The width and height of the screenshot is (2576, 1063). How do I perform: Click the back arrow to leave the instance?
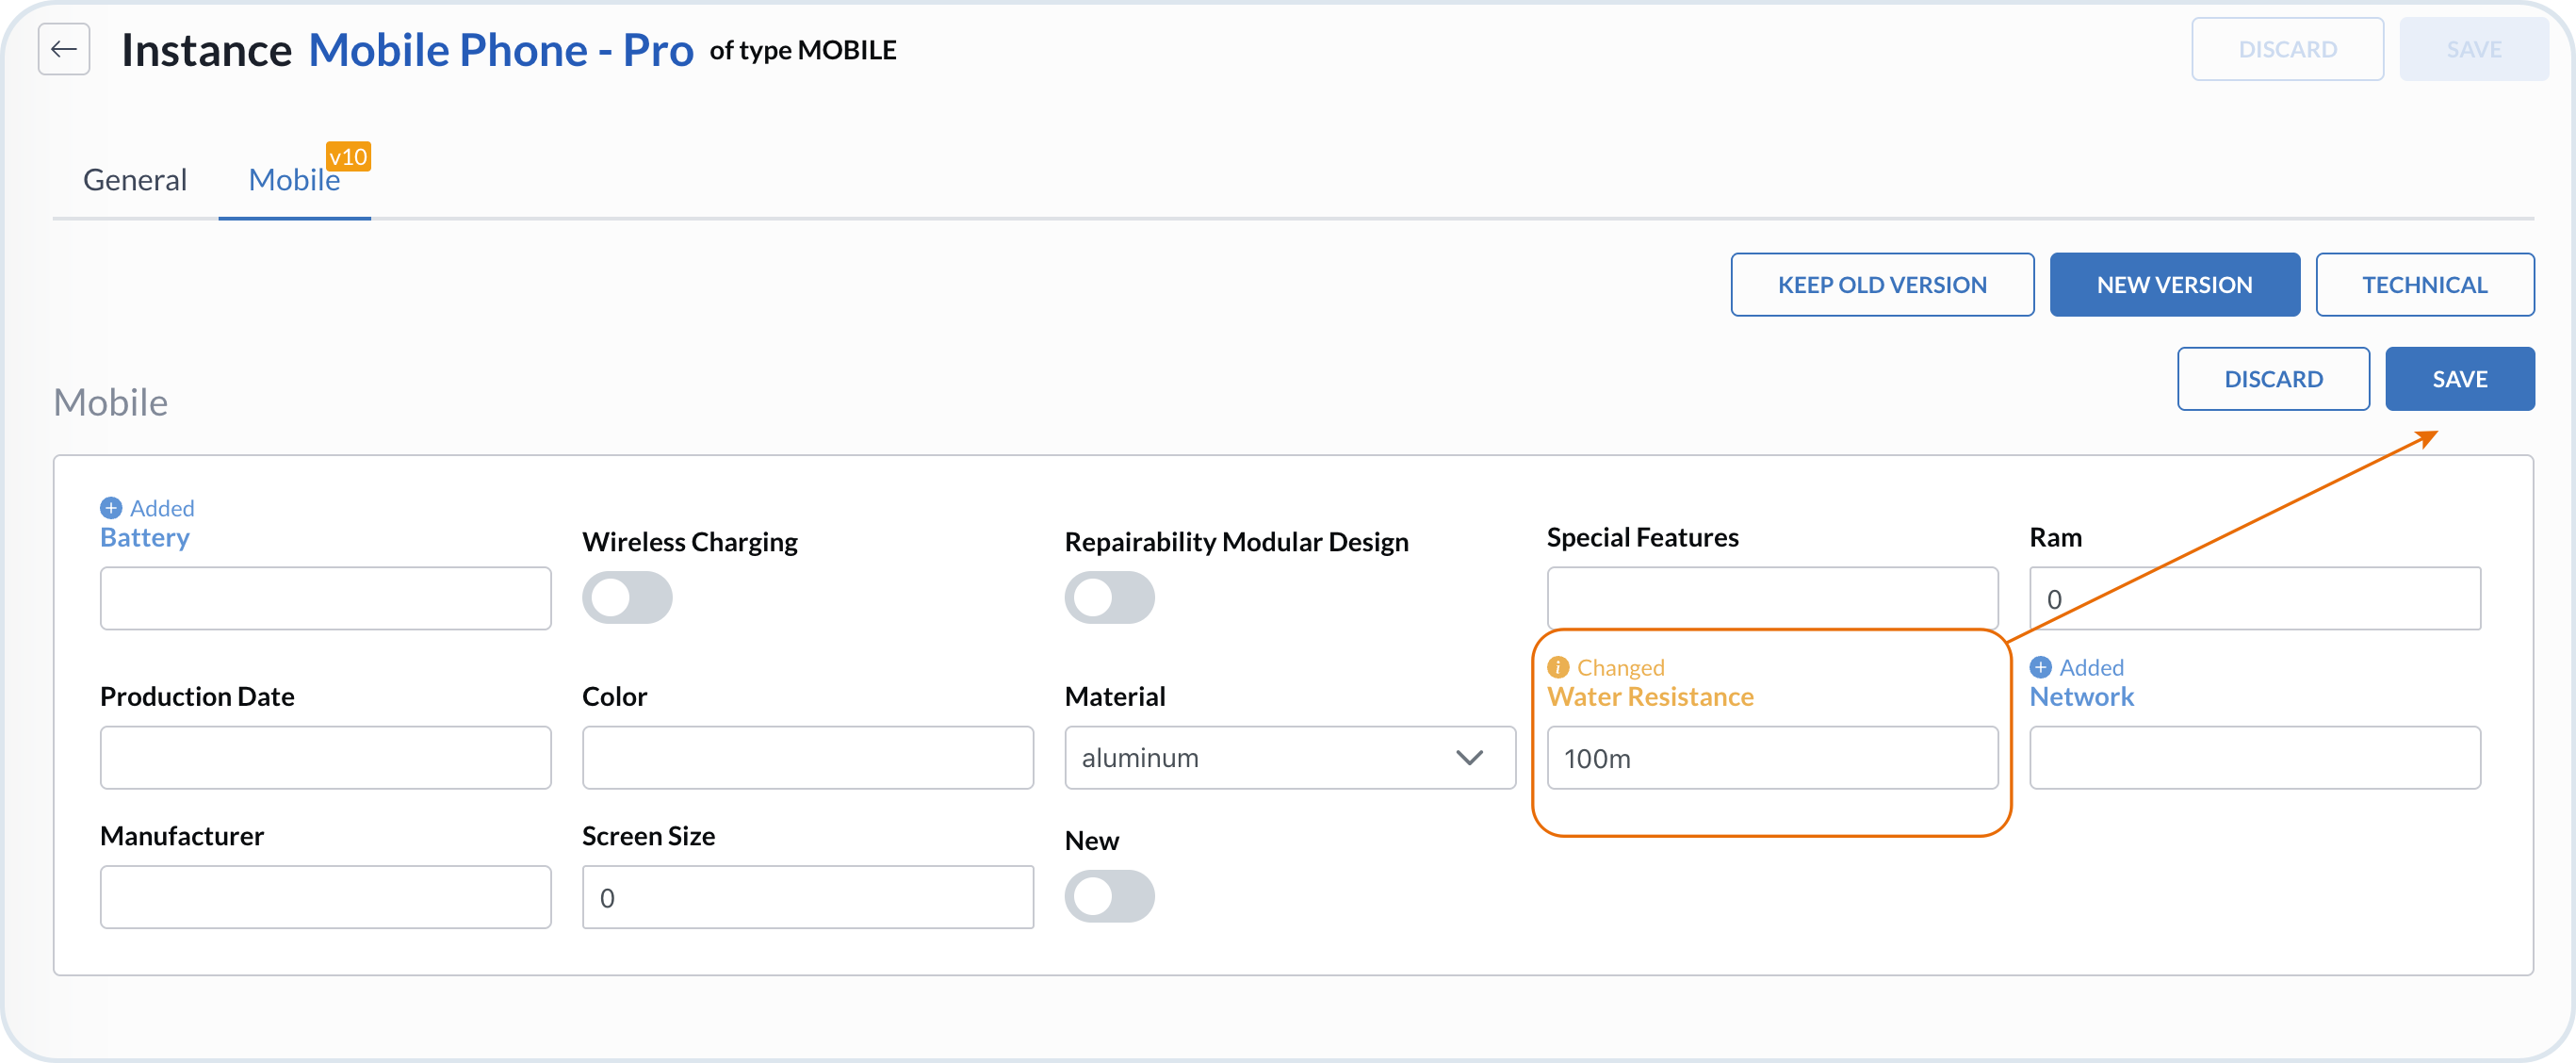[x=63, y=48]
